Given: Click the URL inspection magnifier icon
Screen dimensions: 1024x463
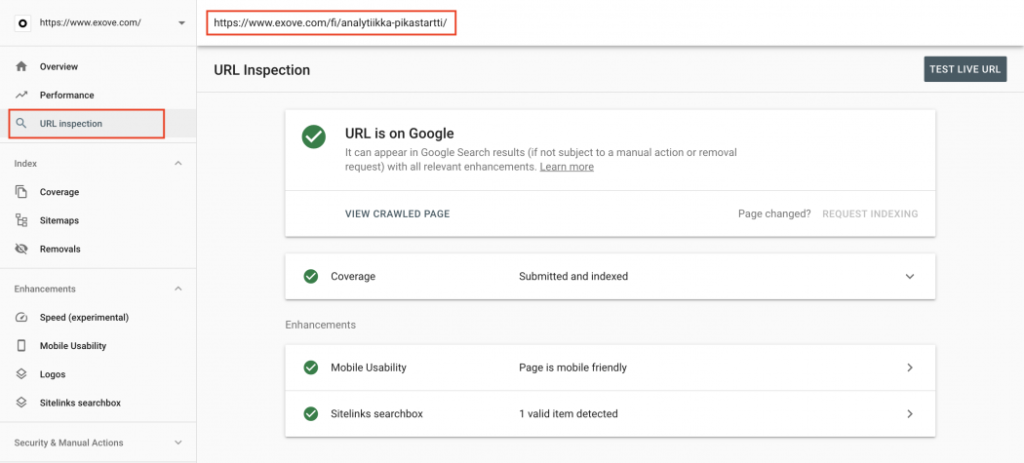Looking at the screenshot, I should pyautogui.click(x=22, y=123).
